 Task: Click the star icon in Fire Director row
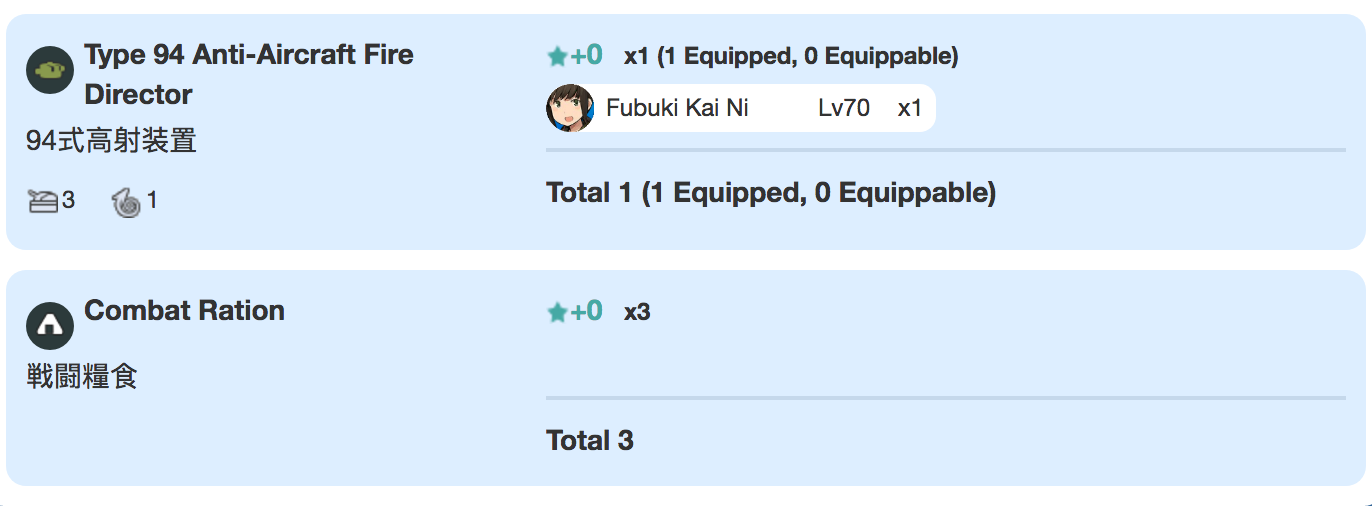[557, 57]
